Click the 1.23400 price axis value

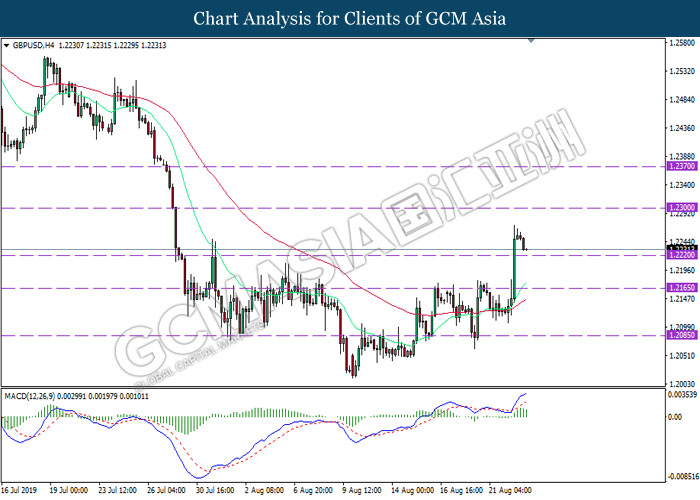pos(683,185)
